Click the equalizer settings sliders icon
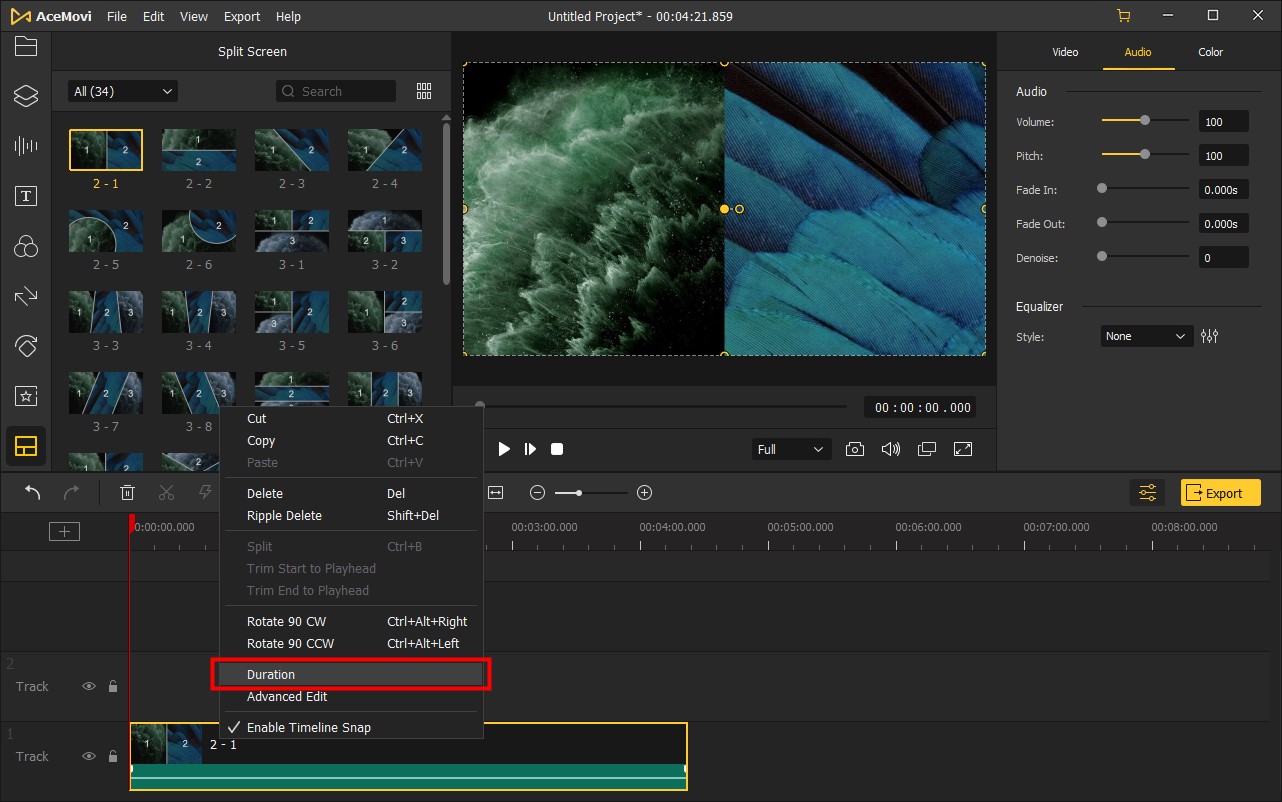The image size is (1282, 802). tap(1210, 336)
